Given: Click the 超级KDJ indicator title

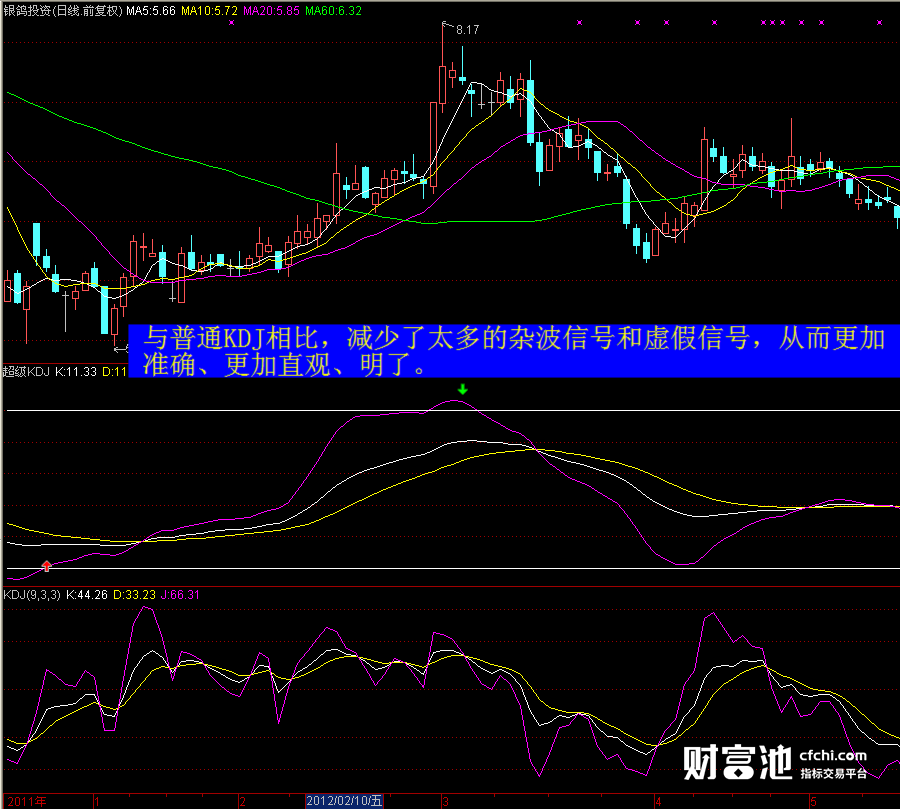Looking at the screenshot, I should click(x=26, y=371).
